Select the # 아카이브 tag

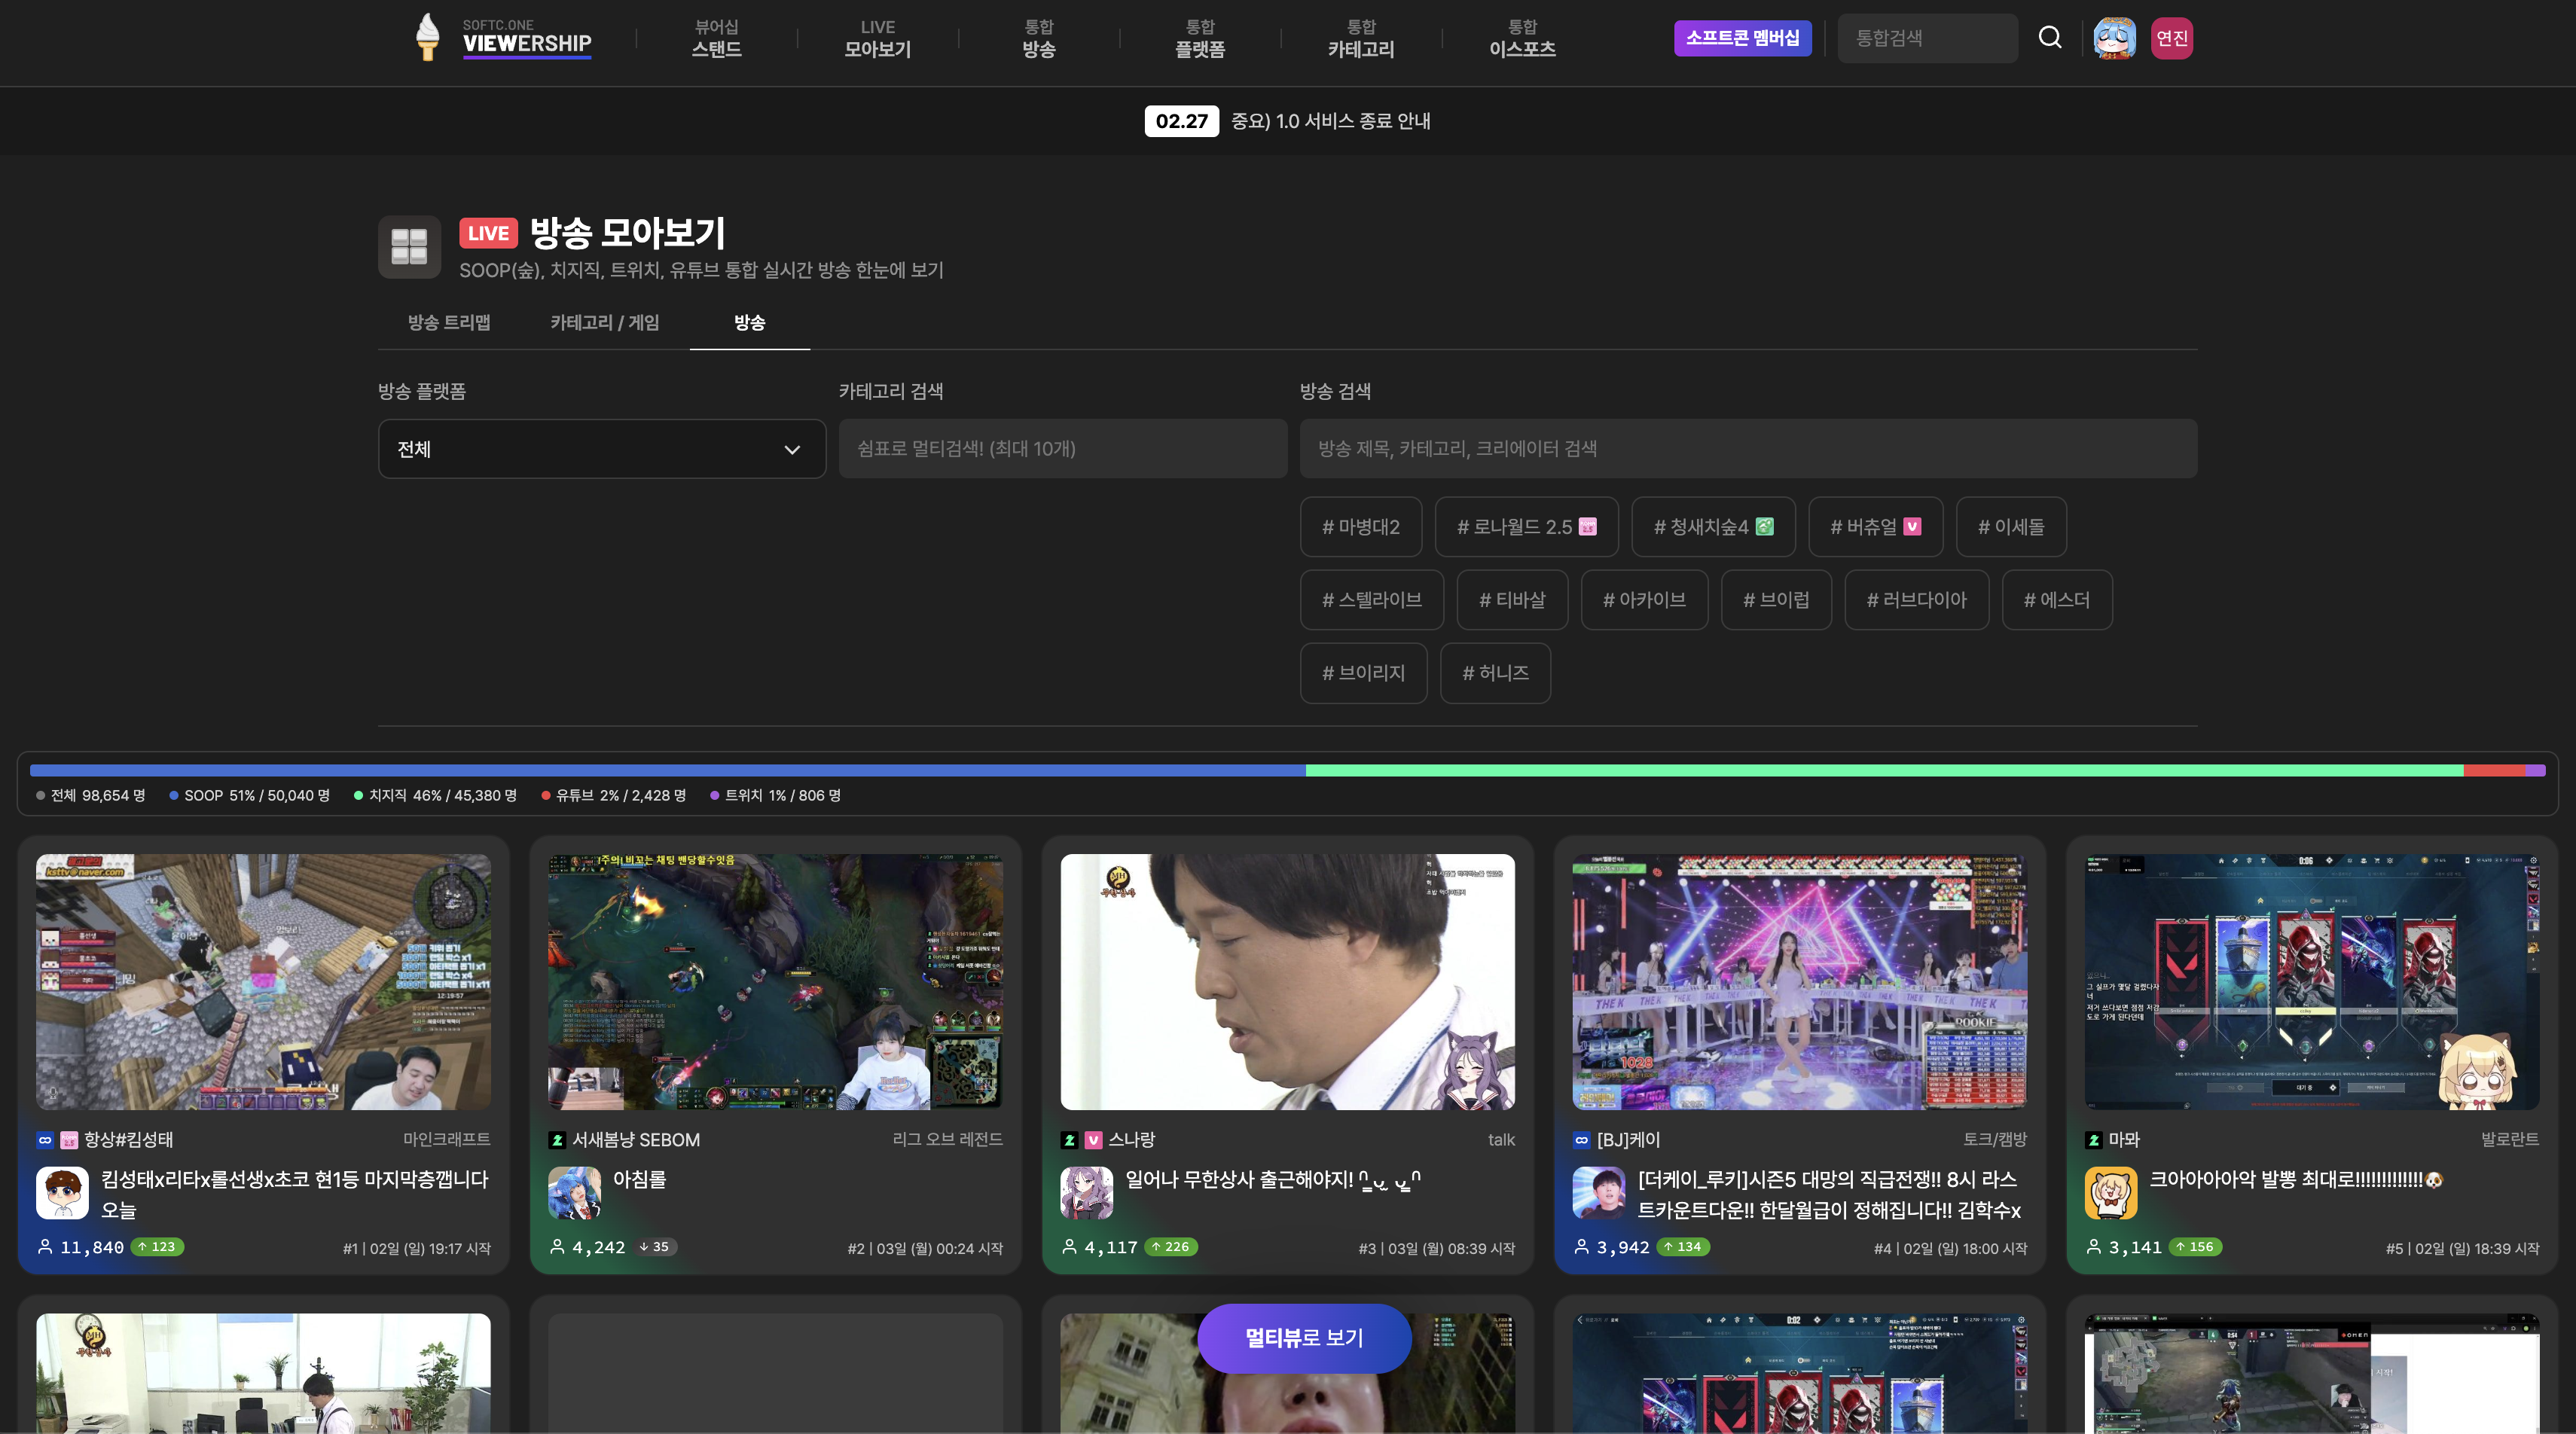point(1644,600)
